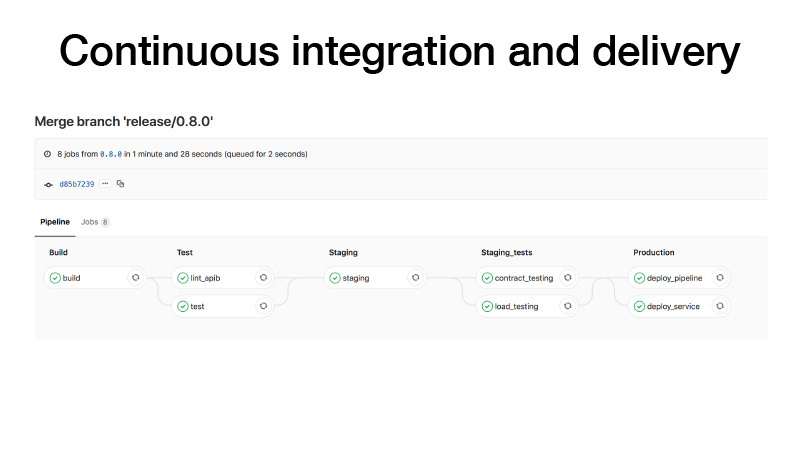Retry the deploy_service job
The width and height of the screenshot is (800, 450).
[719, 306]
